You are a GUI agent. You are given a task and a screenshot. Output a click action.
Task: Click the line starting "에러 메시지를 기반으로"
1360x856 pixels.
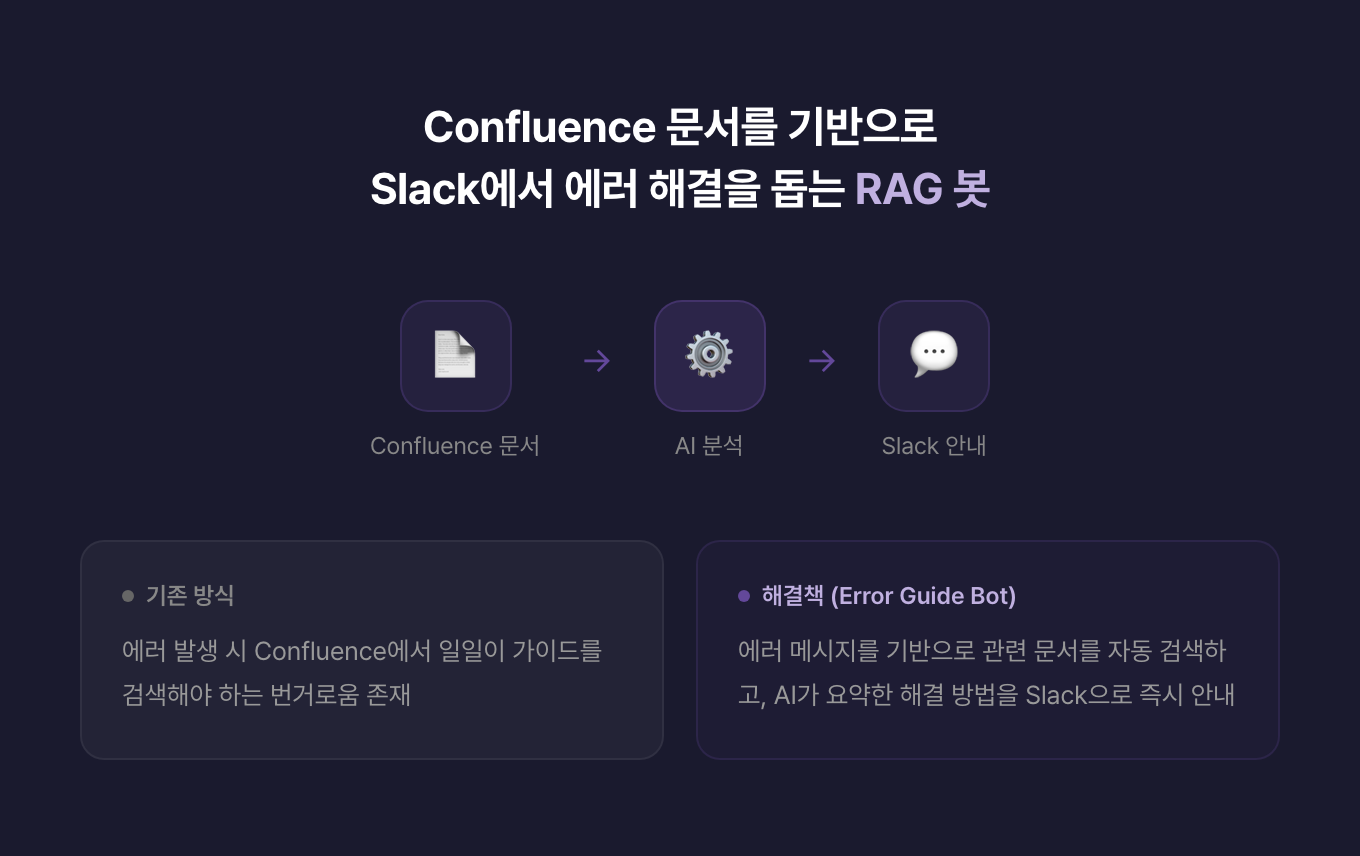[982, 651]
